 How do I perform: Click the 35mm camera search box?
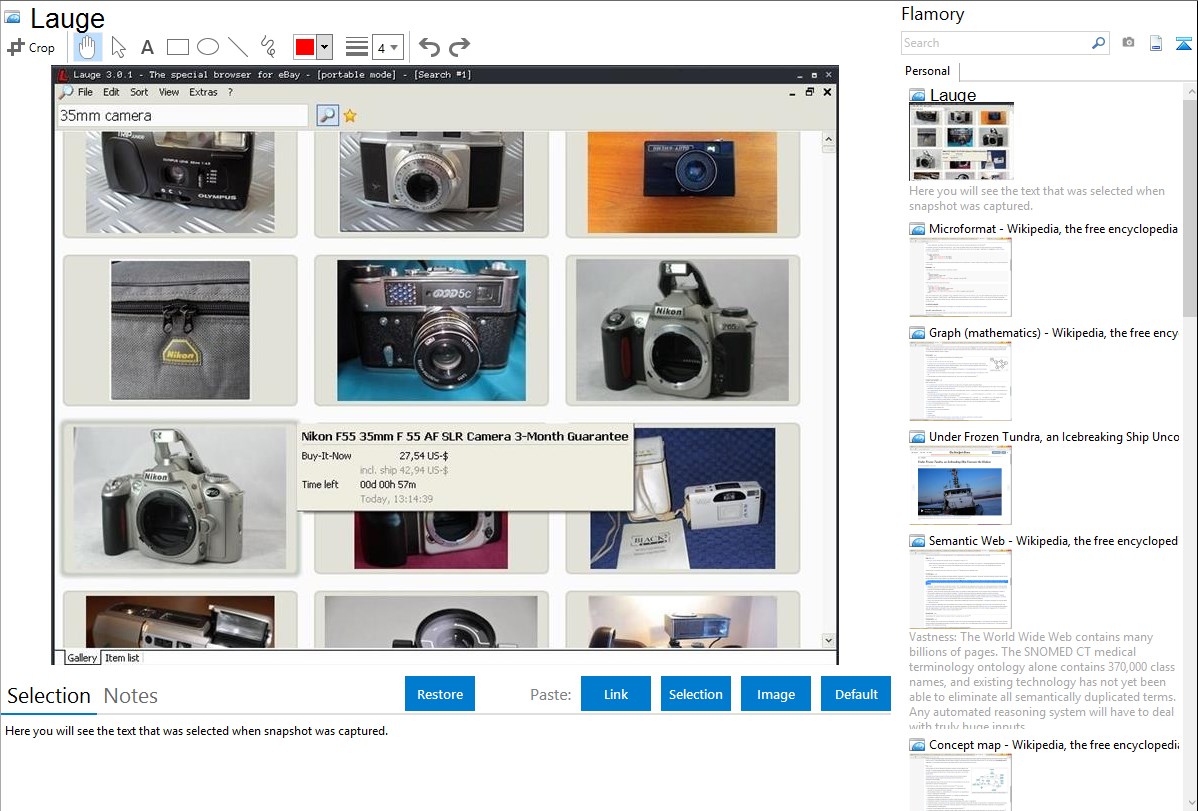183,115
